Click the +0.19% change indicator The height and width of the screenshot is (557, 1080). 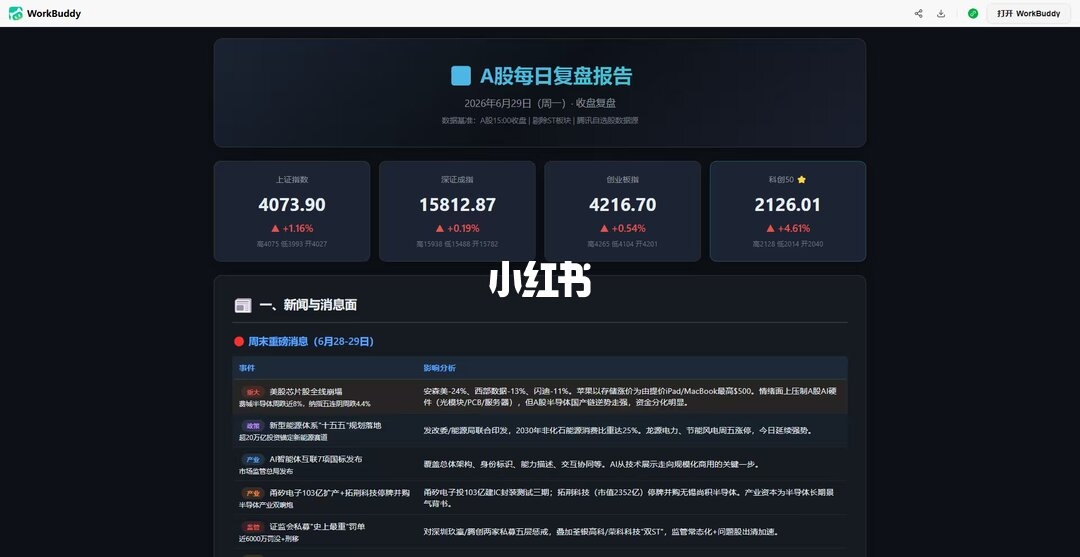pos(457,228)
